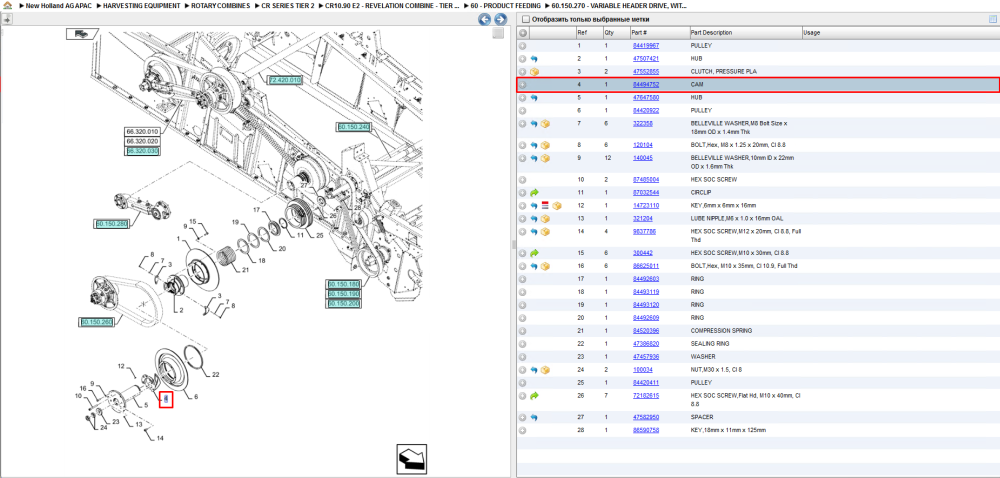Open part number link 84419967
This screenshot has width=1000, height=478.
pos(645,46)
